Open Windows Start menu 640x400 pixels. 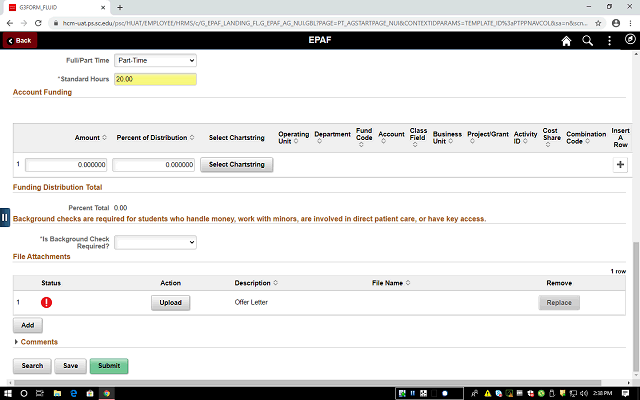7,393
